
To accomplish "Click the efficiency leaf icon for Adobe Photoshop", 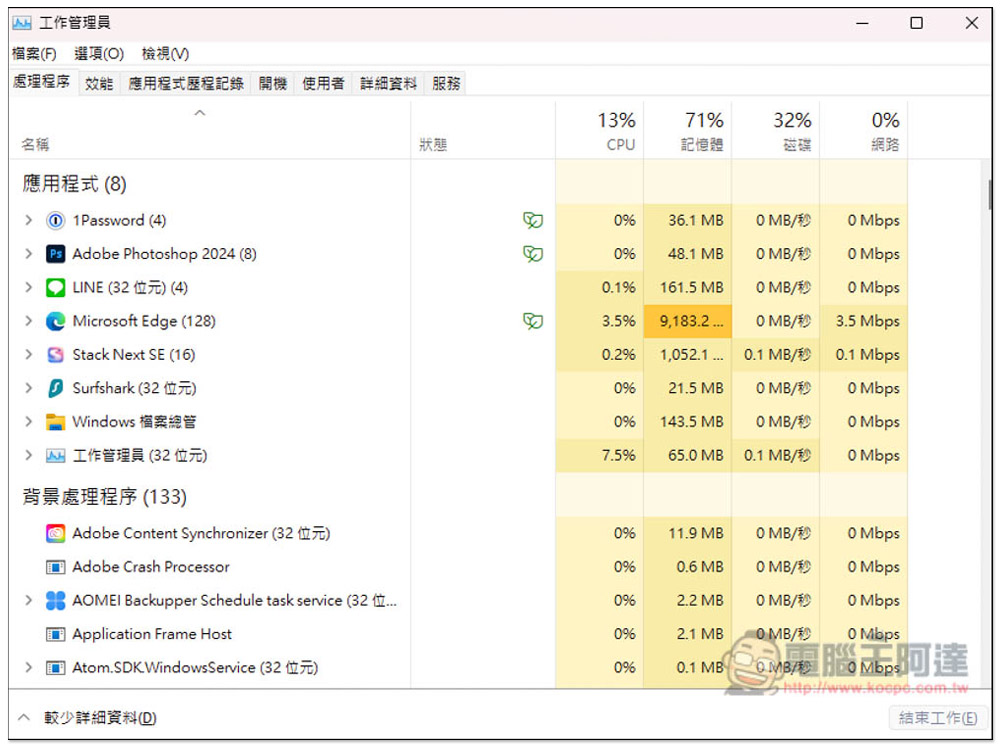I will click(533, 254).
